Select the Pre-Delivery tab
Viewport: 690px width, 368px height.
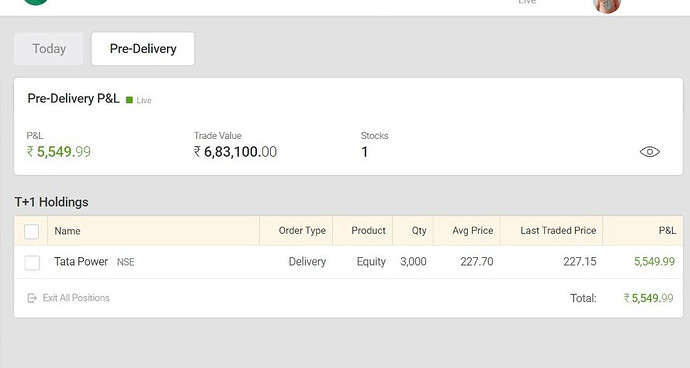coord(143,49)
